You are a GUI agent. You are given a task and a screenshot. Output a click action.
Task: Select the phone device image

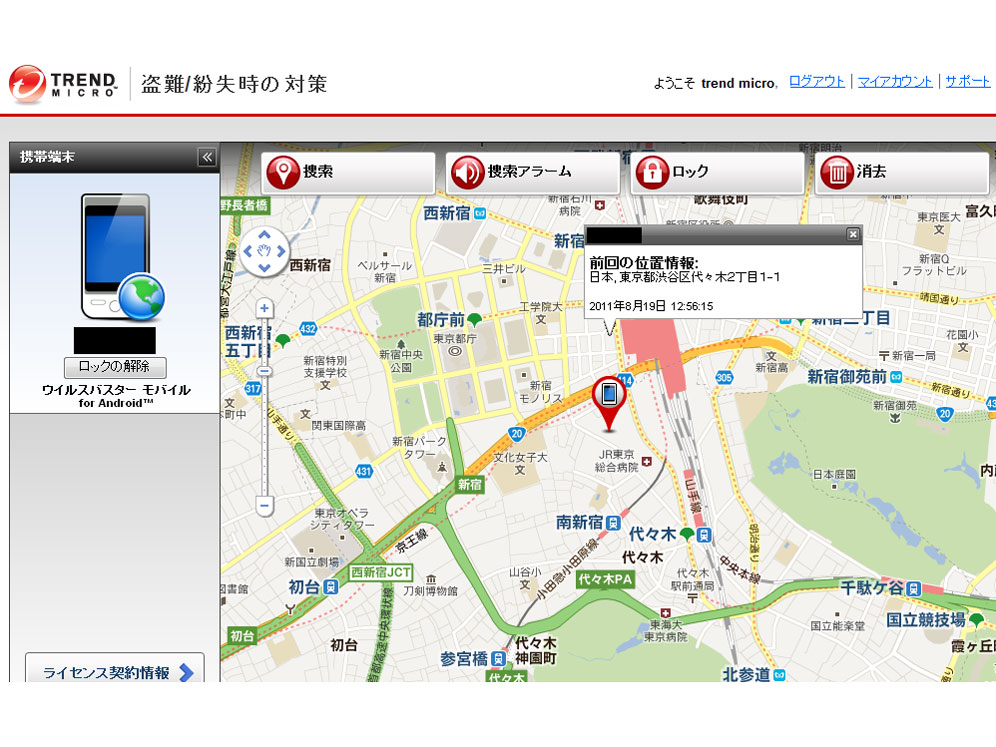[122, 258]
